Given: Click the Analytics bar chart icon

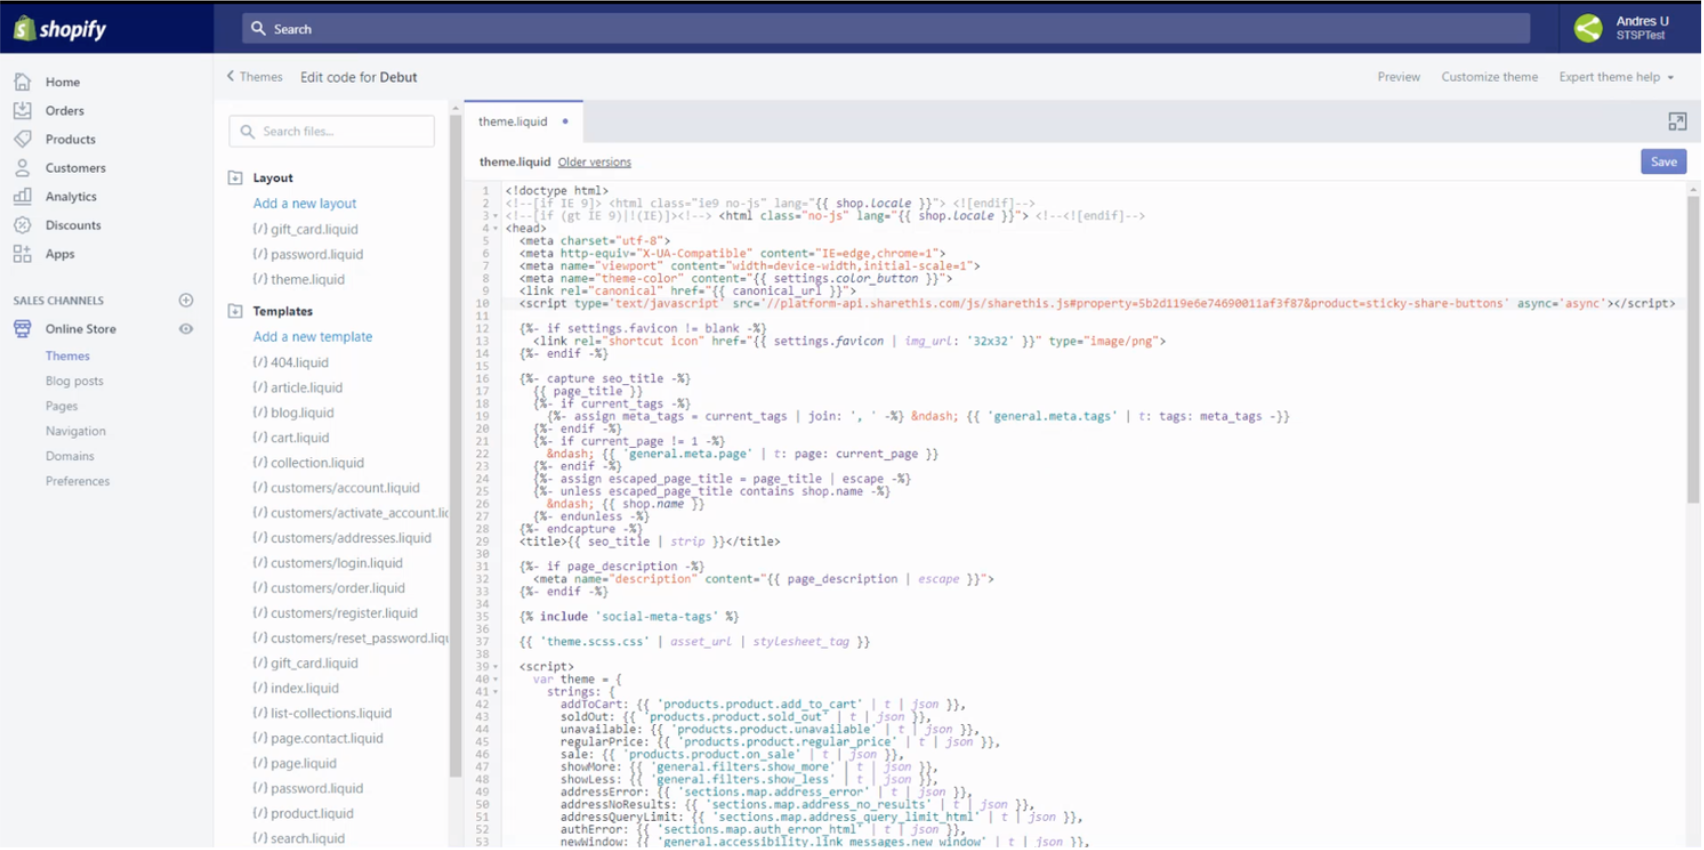Looking at the screenshot, I should point(22,196).
